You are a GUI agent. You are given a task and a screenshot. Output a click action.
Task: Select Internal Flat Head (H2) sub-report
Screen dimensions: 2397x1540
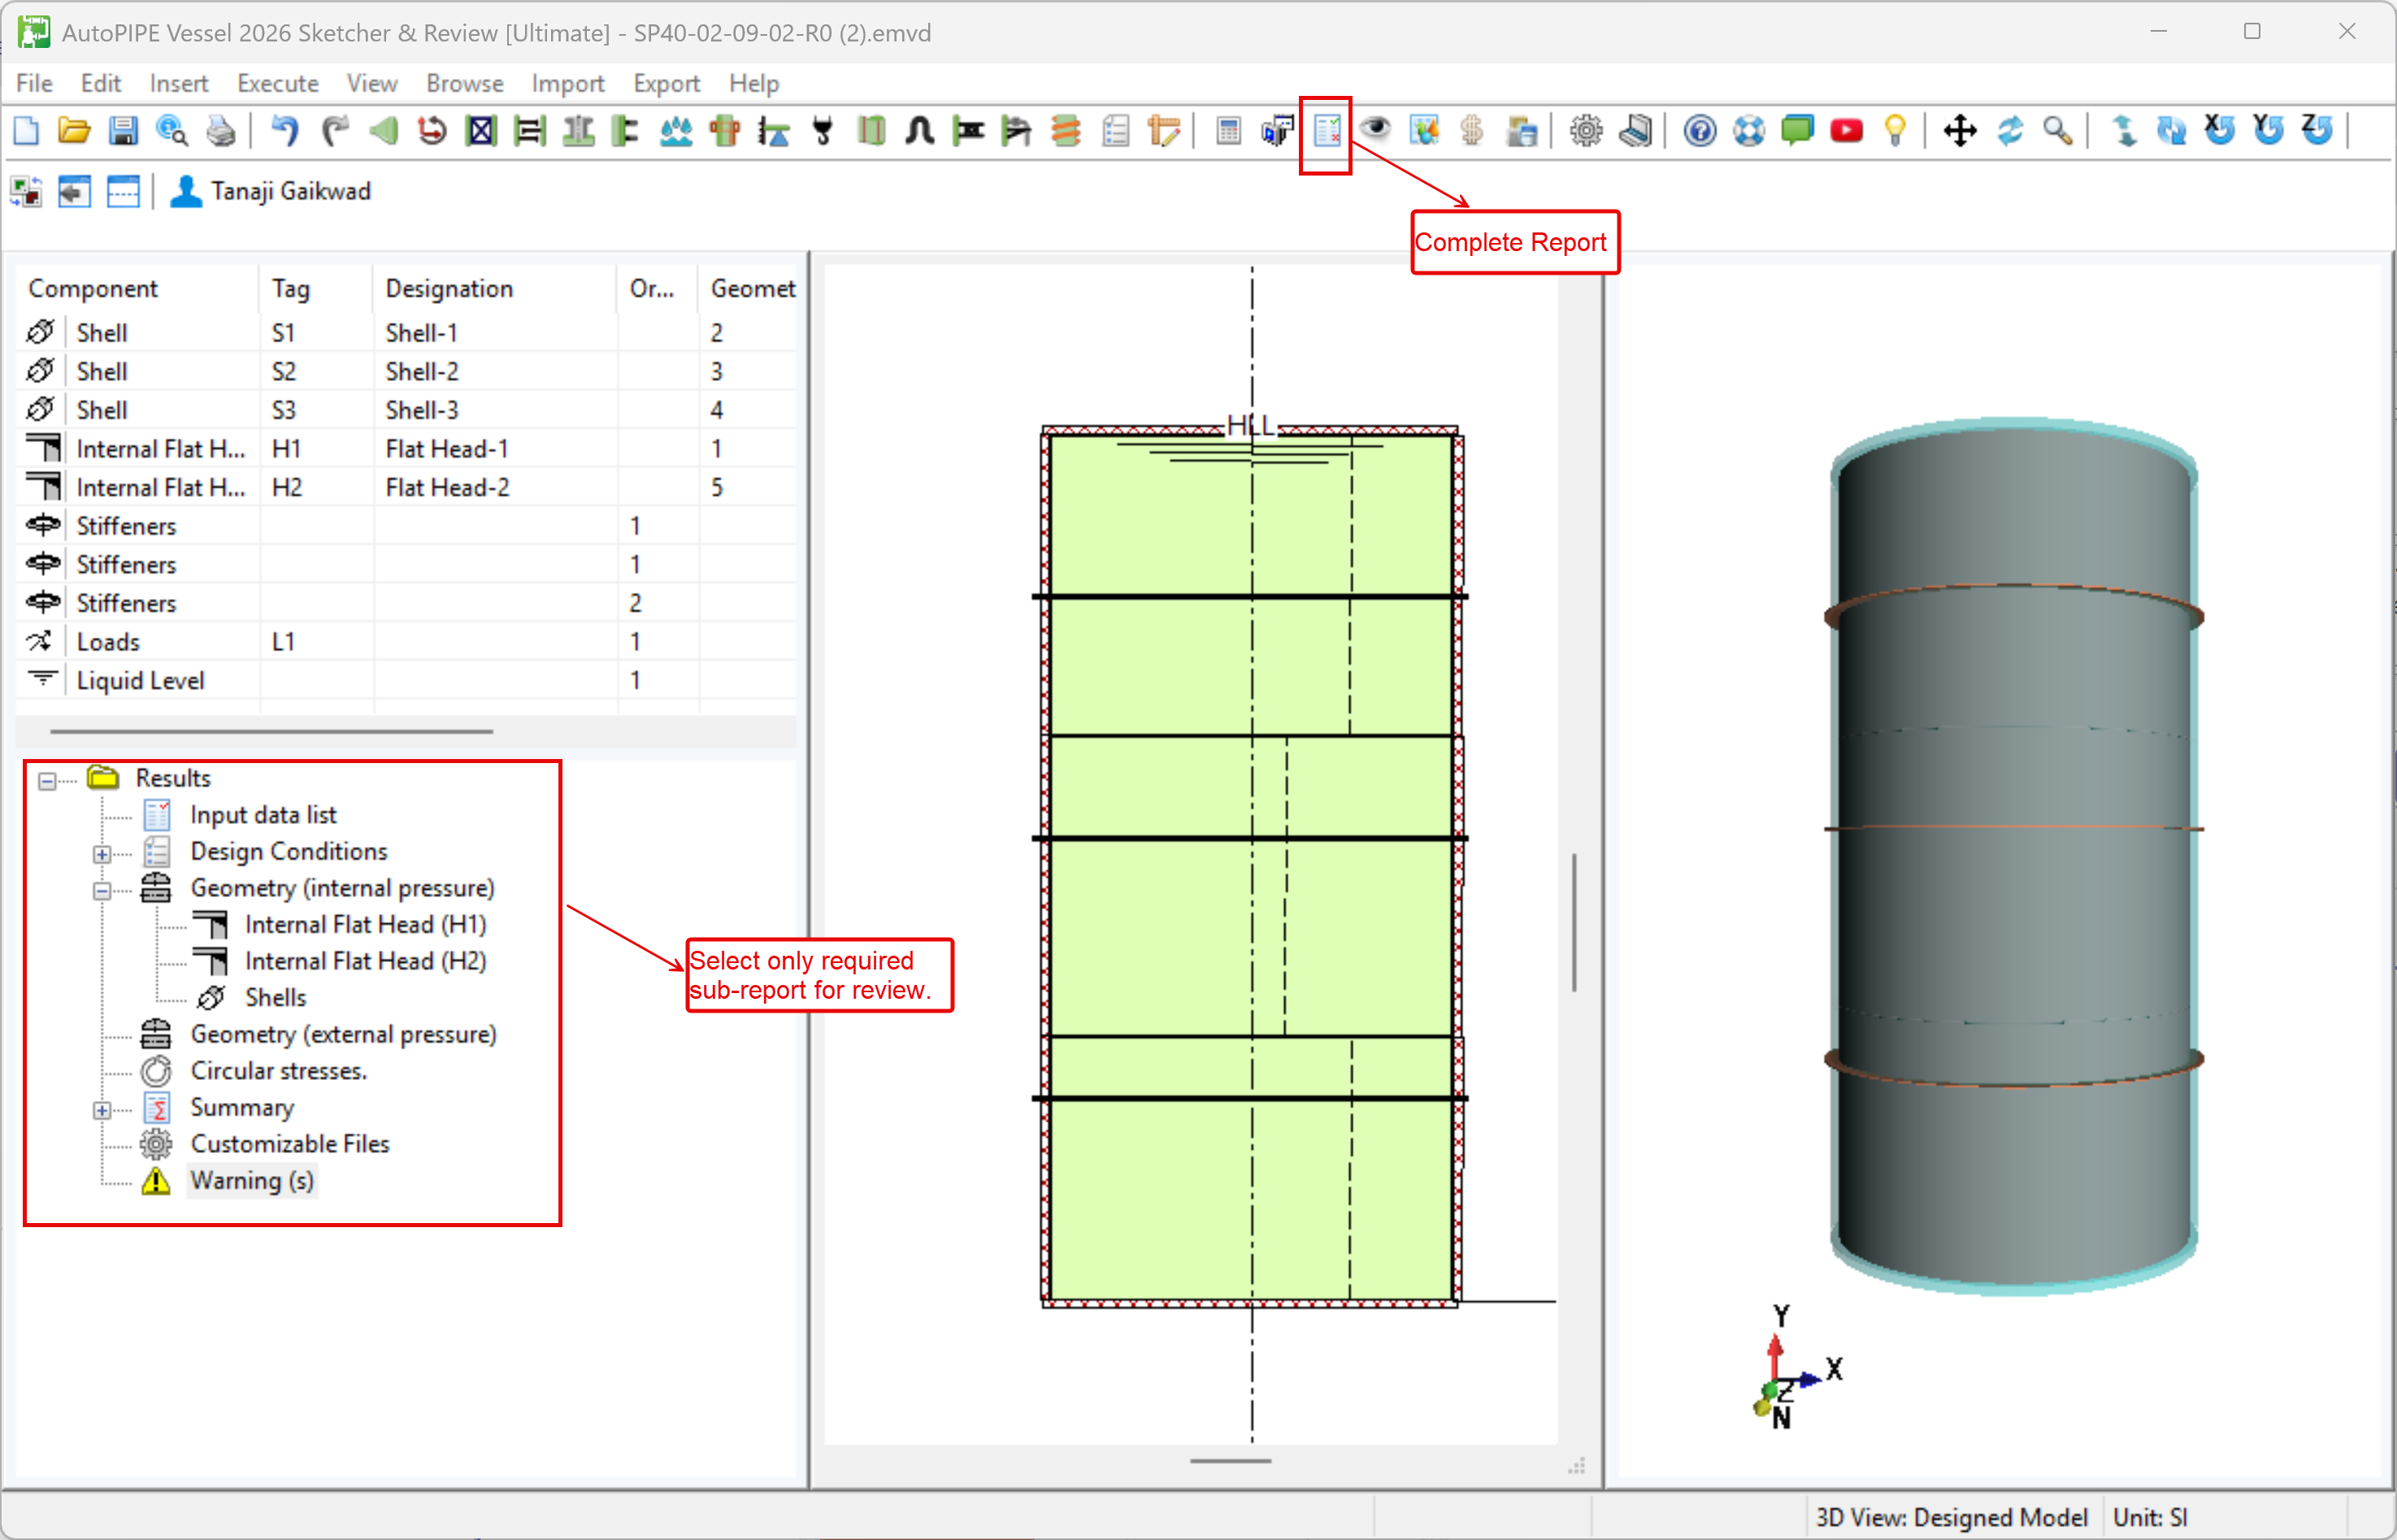(365, 961)
